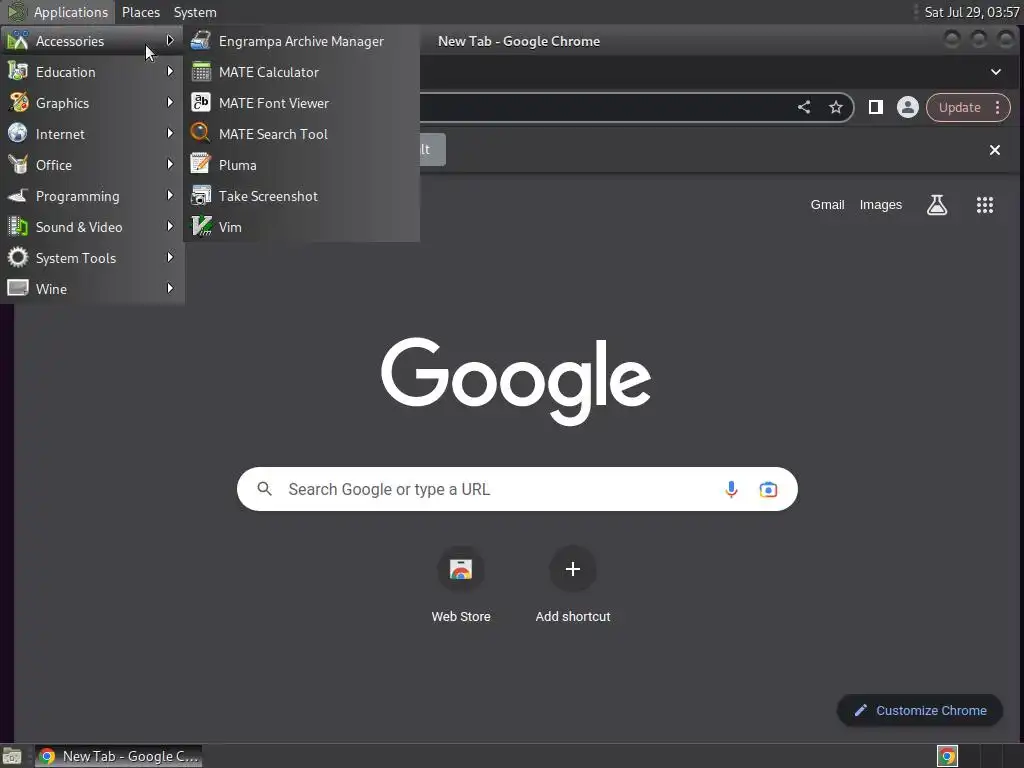Expand the Education submenu arrow
Screen dimensions: 1024x768
(x=170, y=71)
